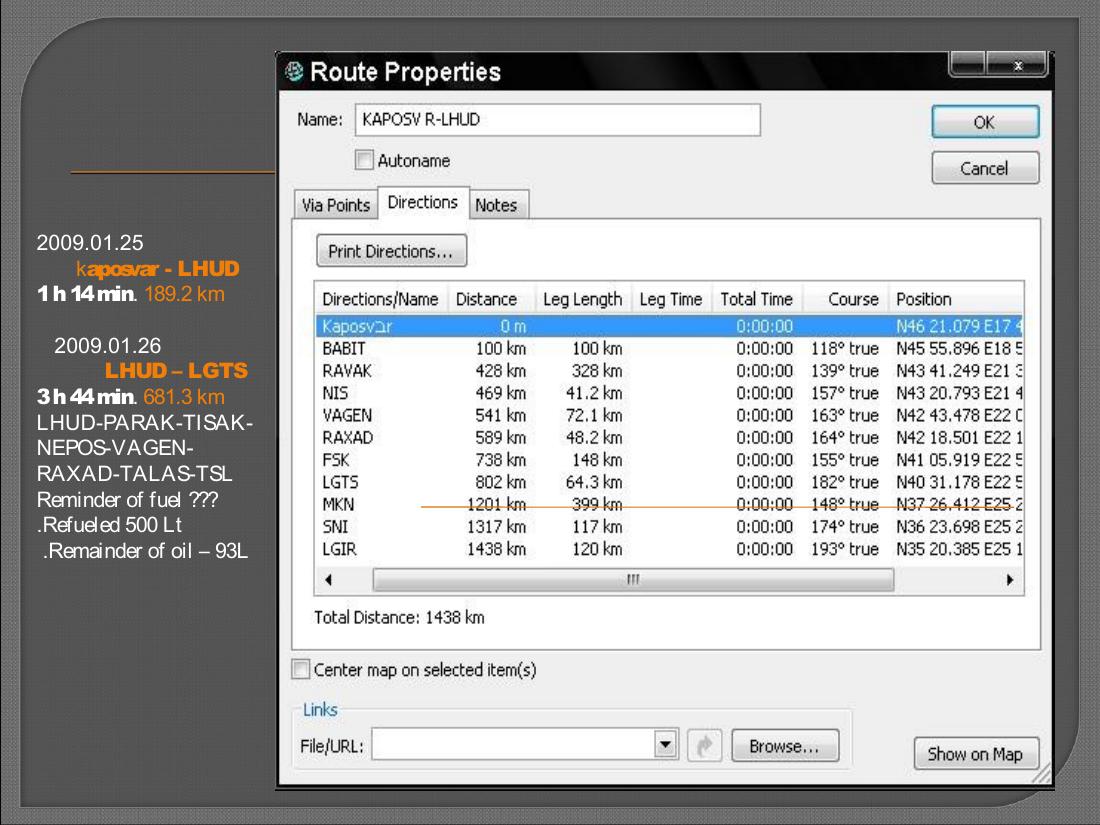
Task: Select the NIS waypoint row
Action: point(669,394)
